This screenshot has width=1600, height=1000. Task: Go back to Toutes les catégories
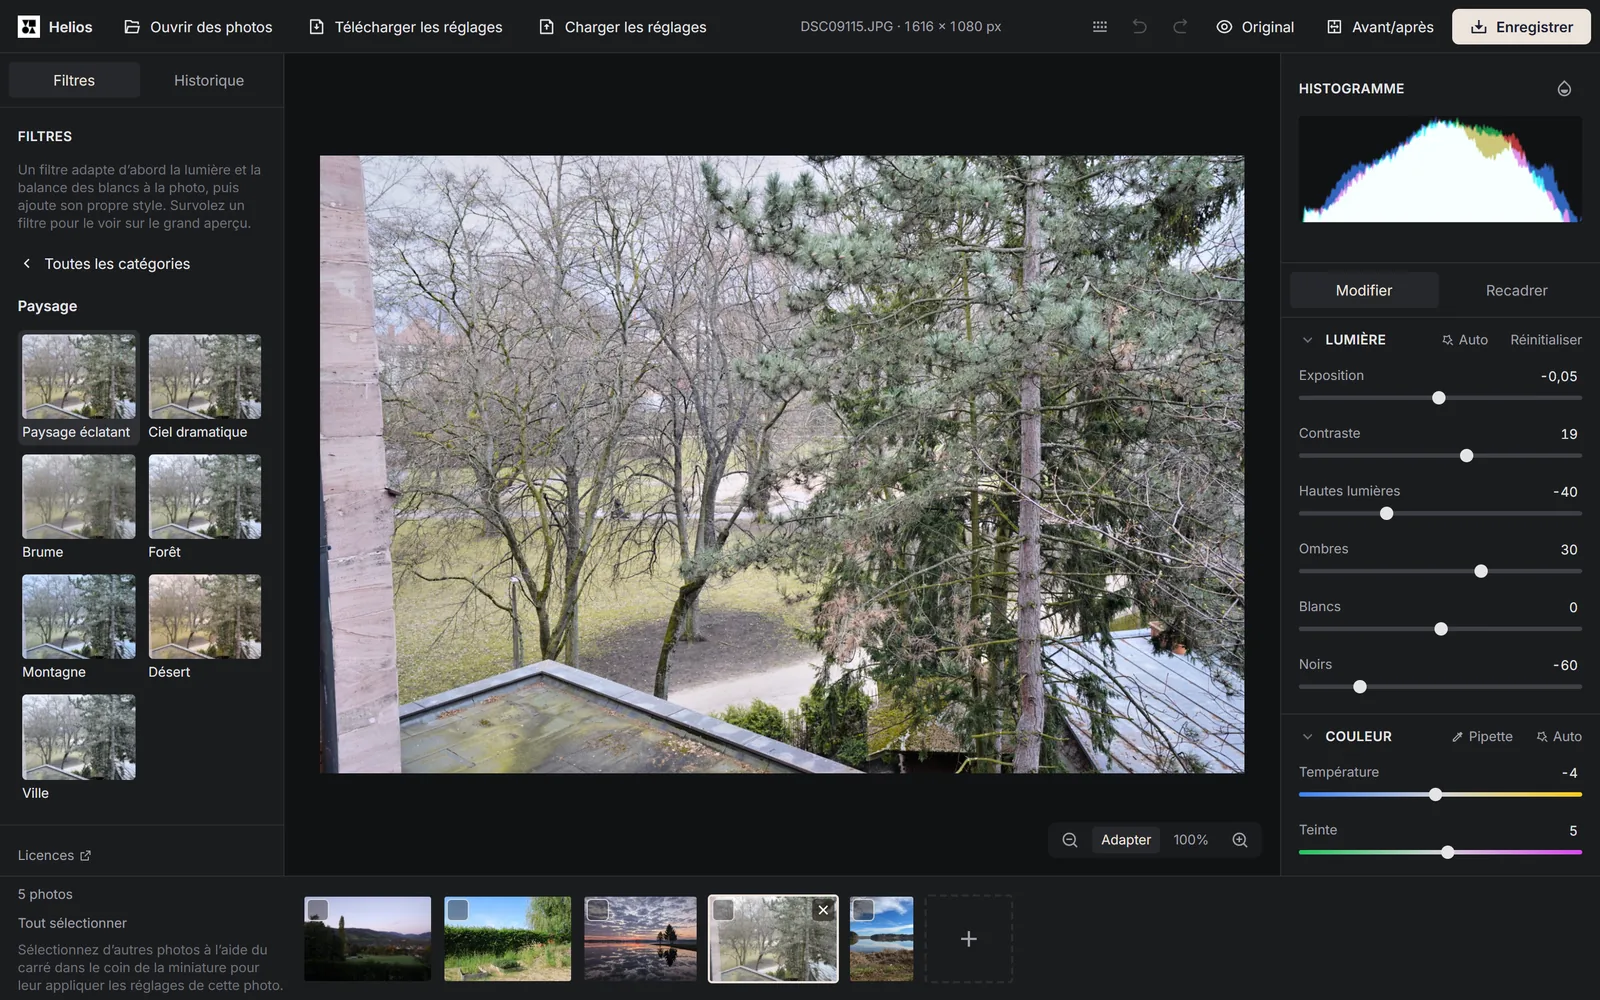pyautogui.click(x=105, y=264)
